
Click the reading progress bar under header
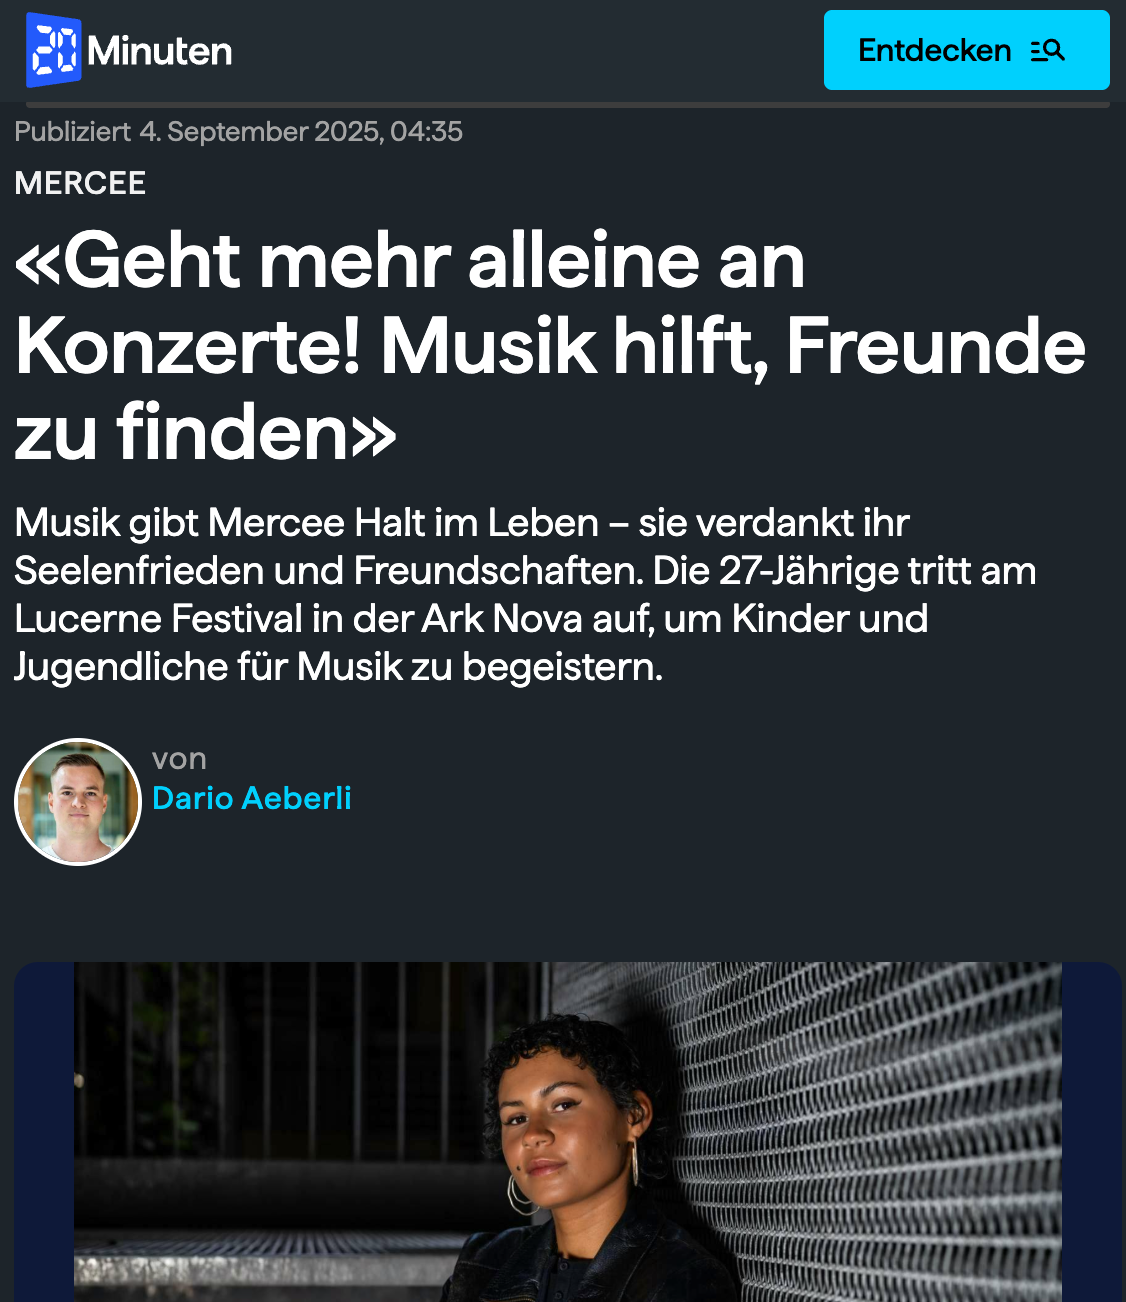567,104
